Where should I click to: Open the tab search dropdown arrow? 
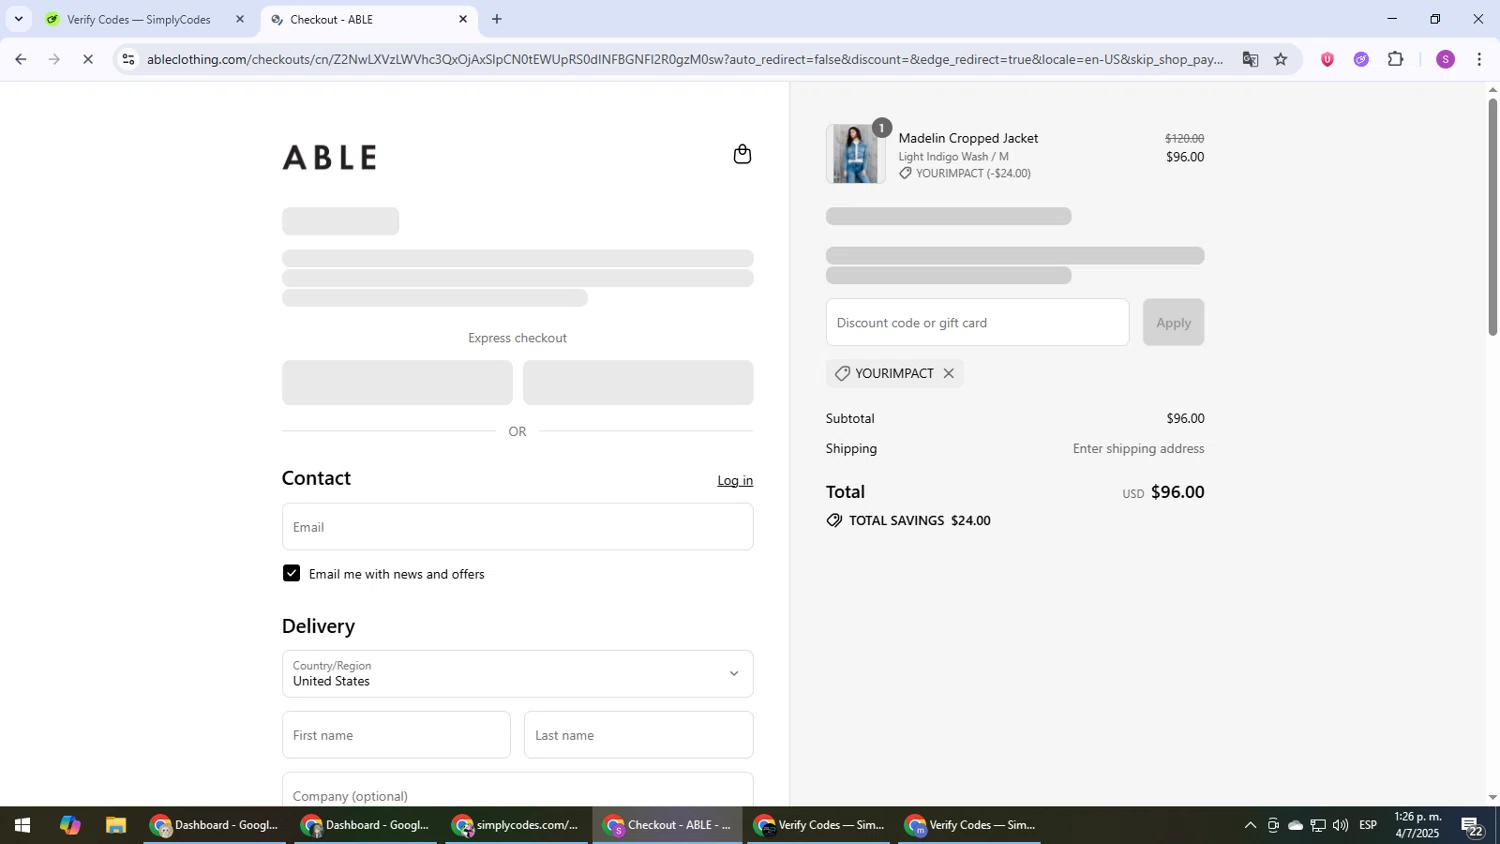18,19
